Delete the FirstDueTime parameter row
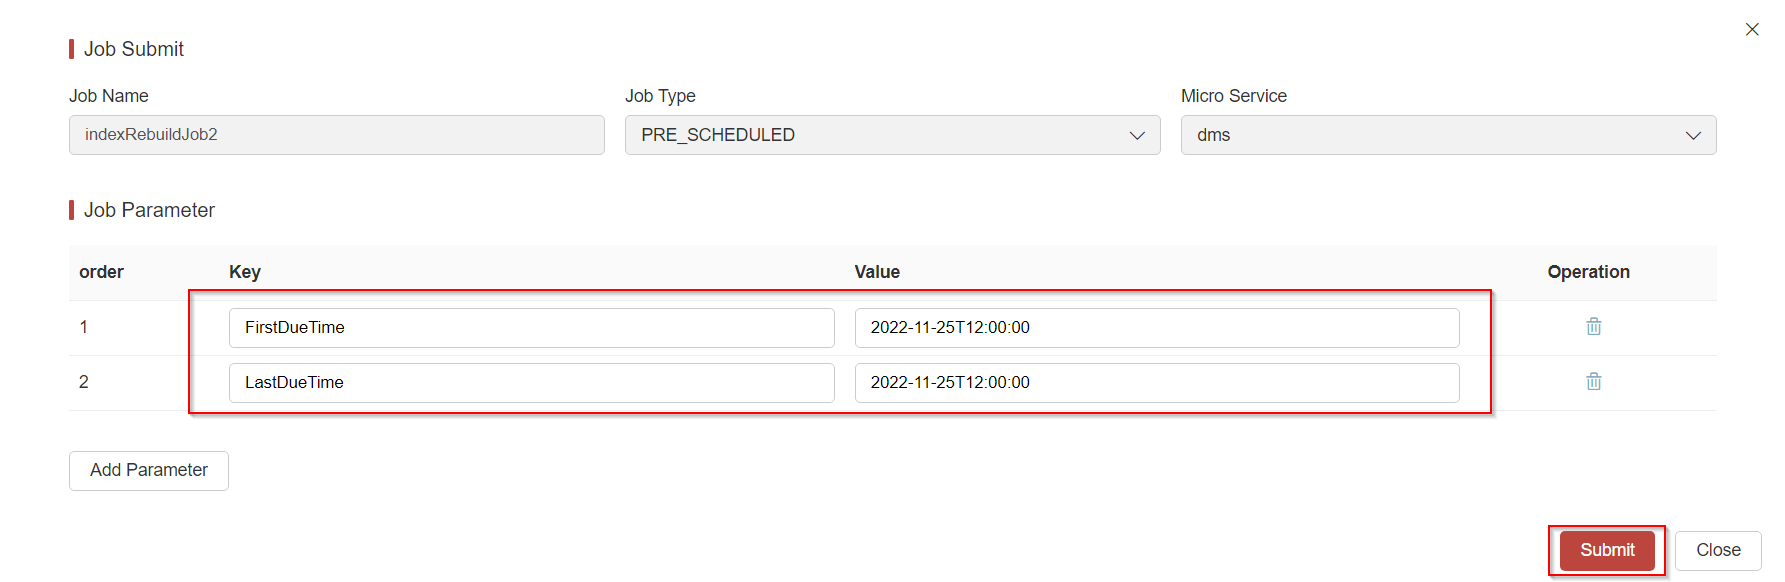Screen dimensions: 1785x582 pos(1593,327)
